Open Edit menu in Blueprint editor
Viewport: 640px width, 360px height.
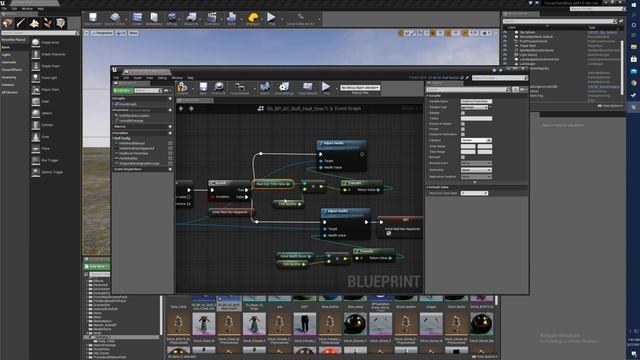pos(126,78)
